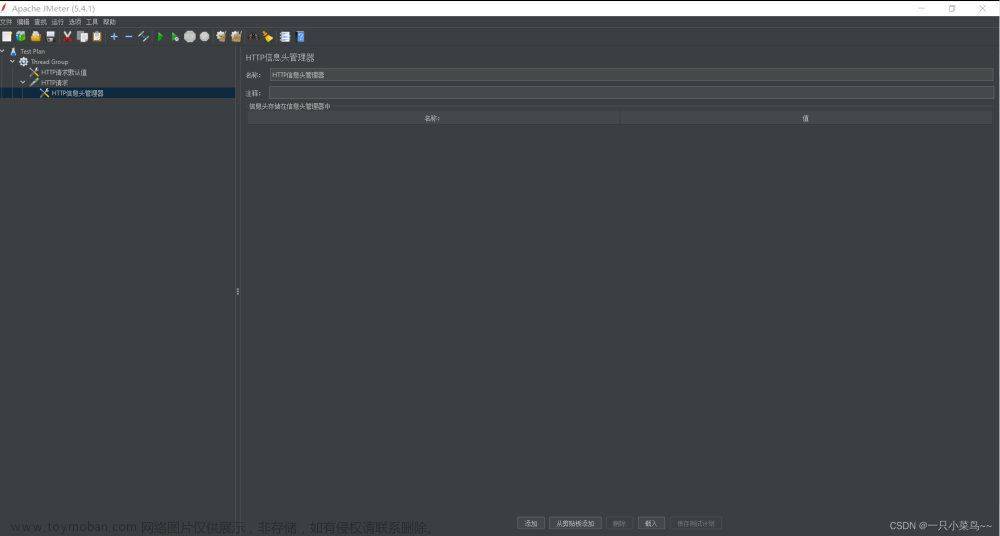
Task: Open the Function Helper list icon
Action: point(284,36)
